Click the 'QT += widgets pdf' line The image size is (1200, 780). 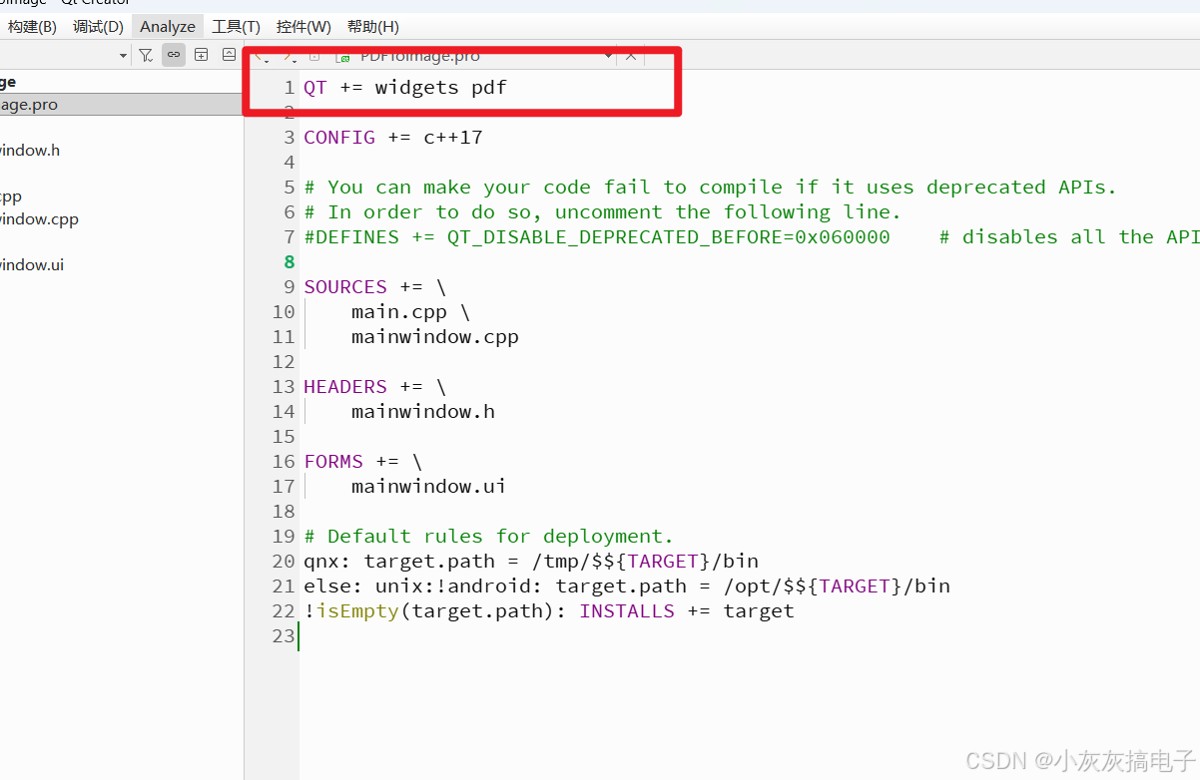point(405,87)
